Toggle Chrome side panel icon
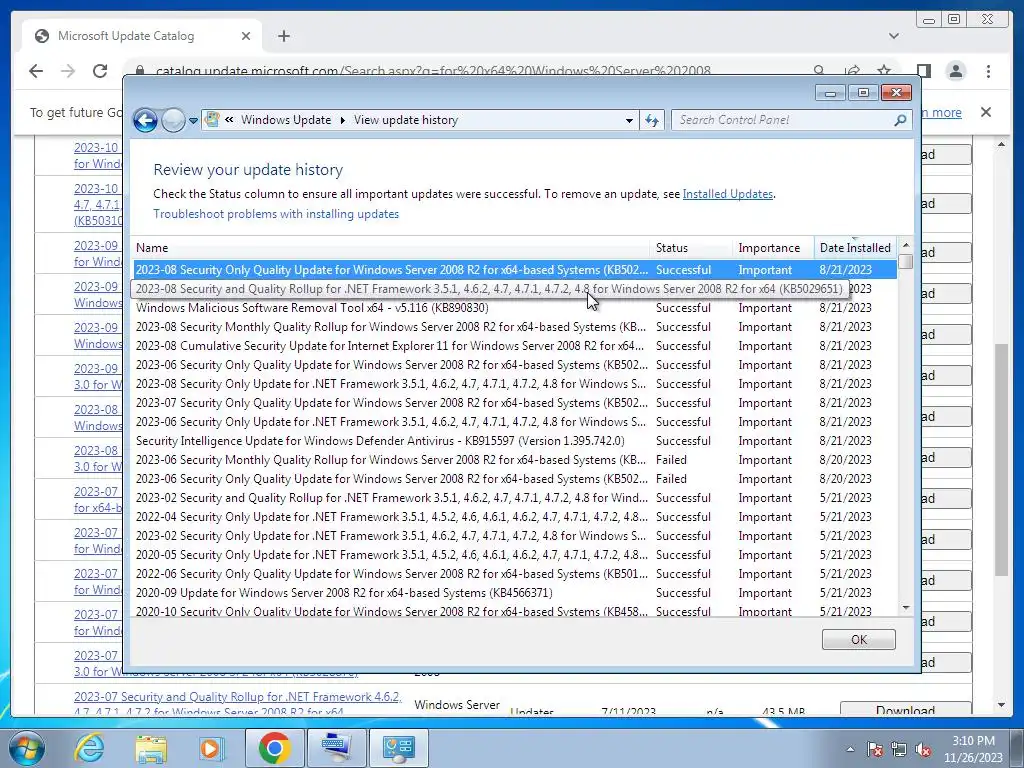The height and width of the screenshot is (768, 1024). click(923, 71)
